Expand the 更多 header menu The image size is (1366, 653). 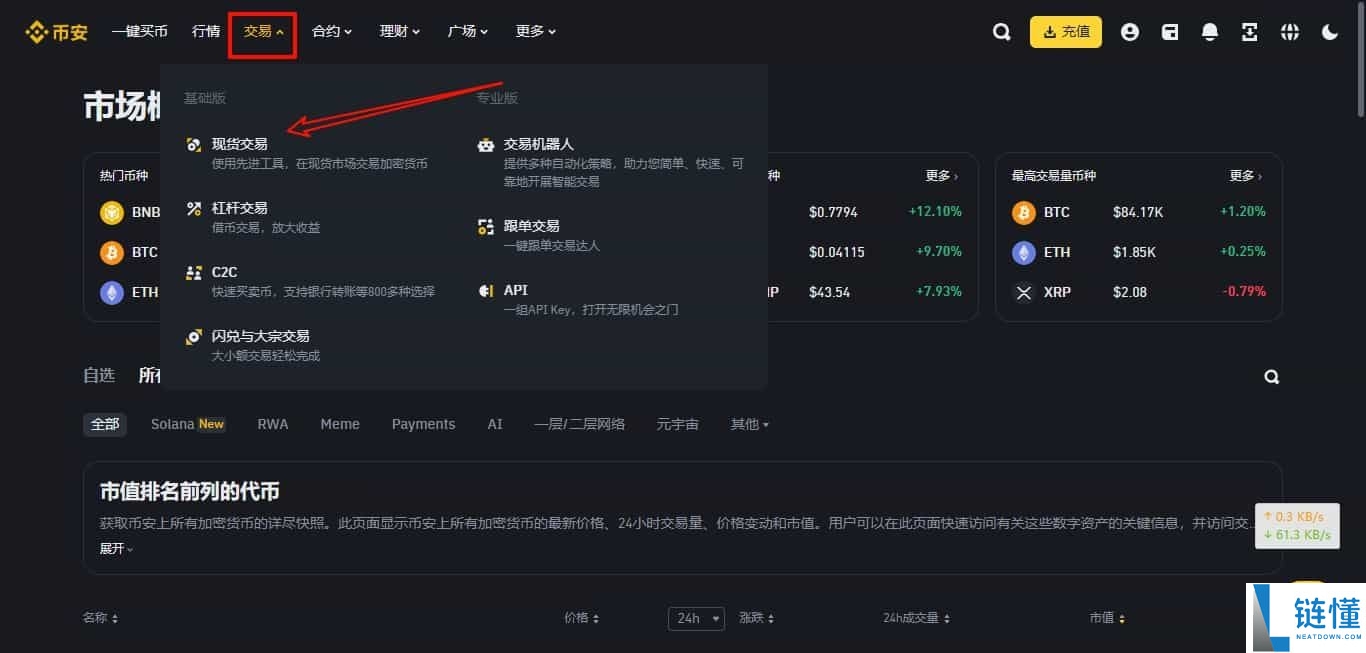[x=536, y=32]
